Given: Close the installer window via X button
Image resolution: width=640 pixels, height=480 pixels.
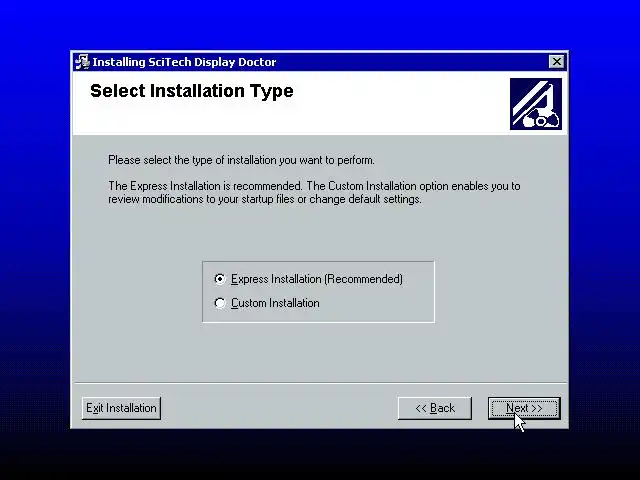Looking at the screenshot, I should [556, 62].
